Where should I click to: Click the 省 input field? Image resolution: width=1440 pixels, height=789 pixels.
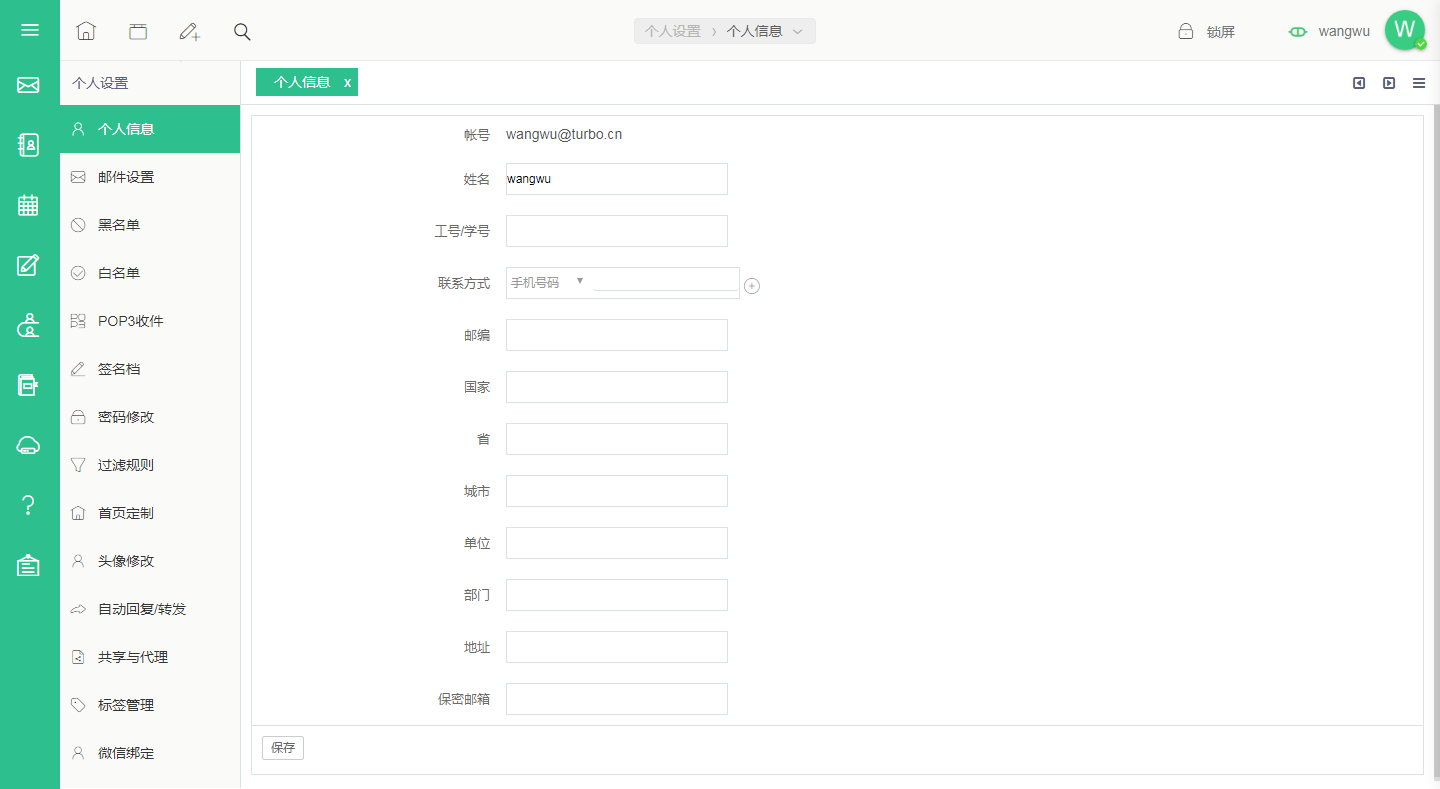coord(617,439)
